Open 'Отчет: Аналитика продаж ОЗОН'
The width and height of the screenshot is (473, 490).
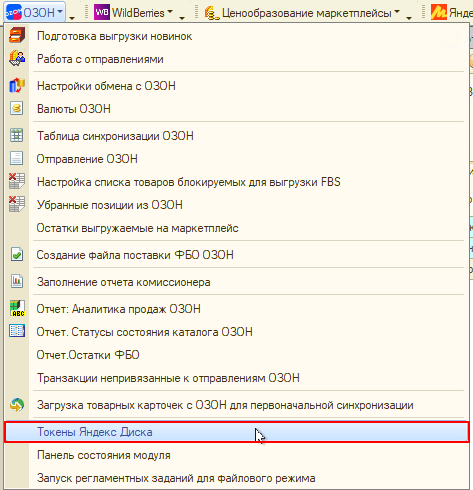(236, 309)
